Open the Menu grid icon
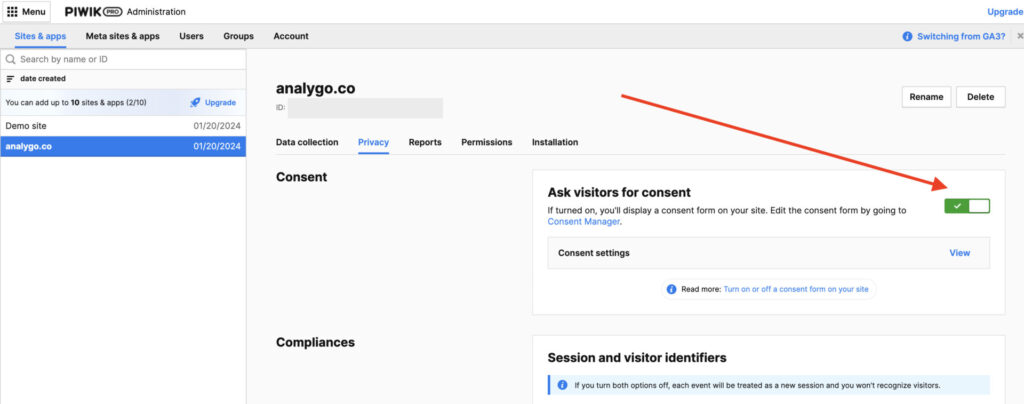 (12, 12)
